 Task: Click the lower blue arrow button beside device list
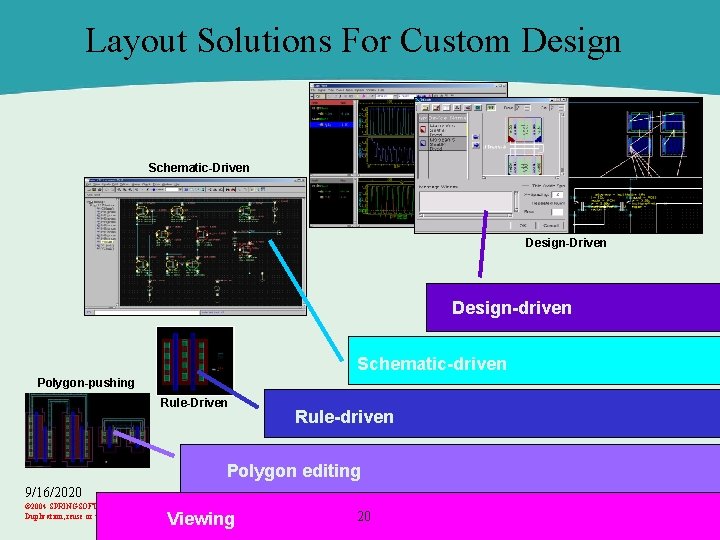[476, 146]
